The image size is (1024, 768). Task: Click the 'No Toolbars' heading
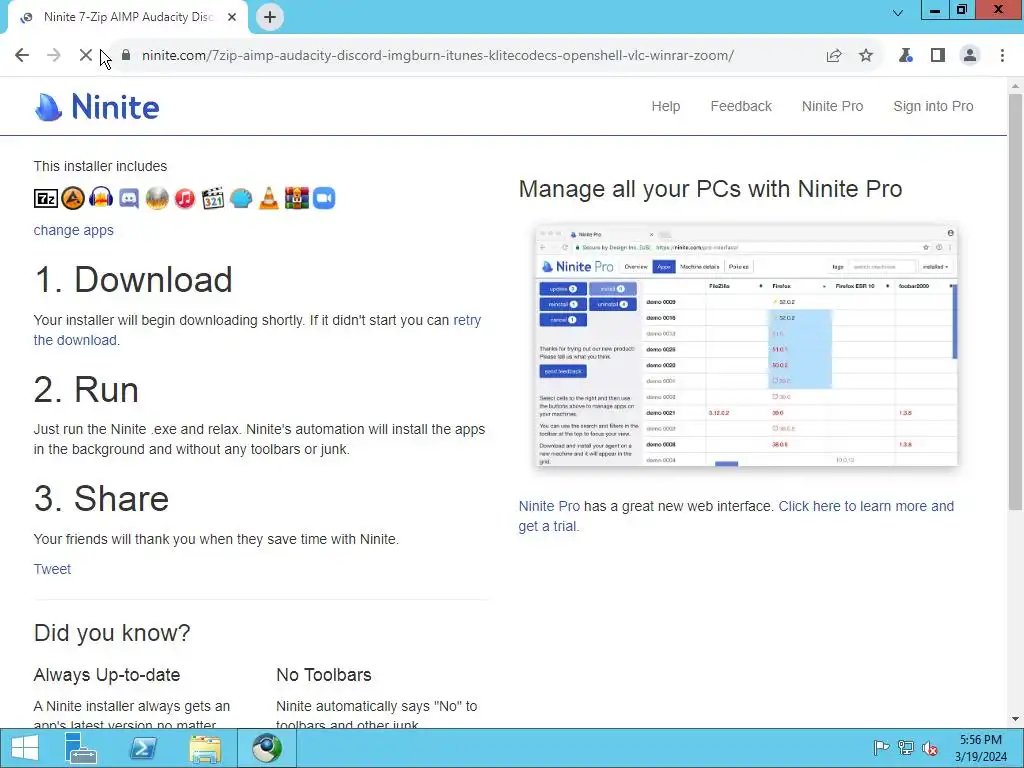coord(324,675)
